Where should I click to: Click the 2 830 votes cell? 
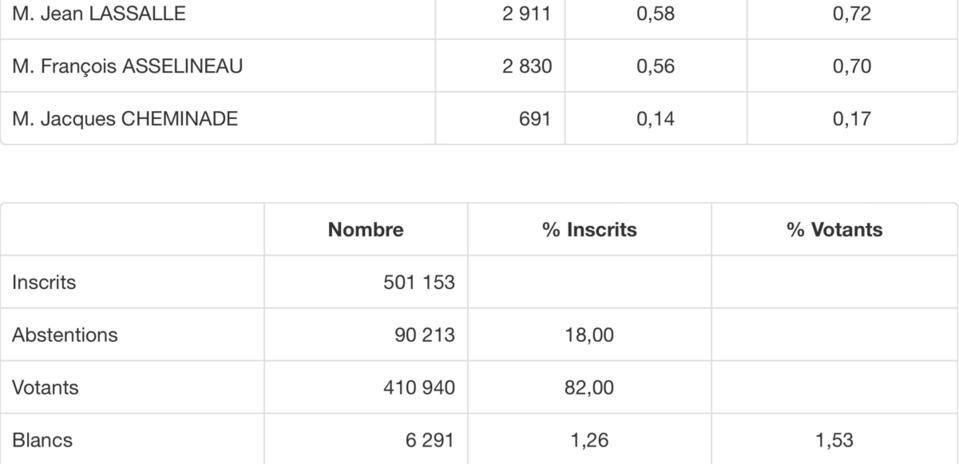tap(526, 66)
